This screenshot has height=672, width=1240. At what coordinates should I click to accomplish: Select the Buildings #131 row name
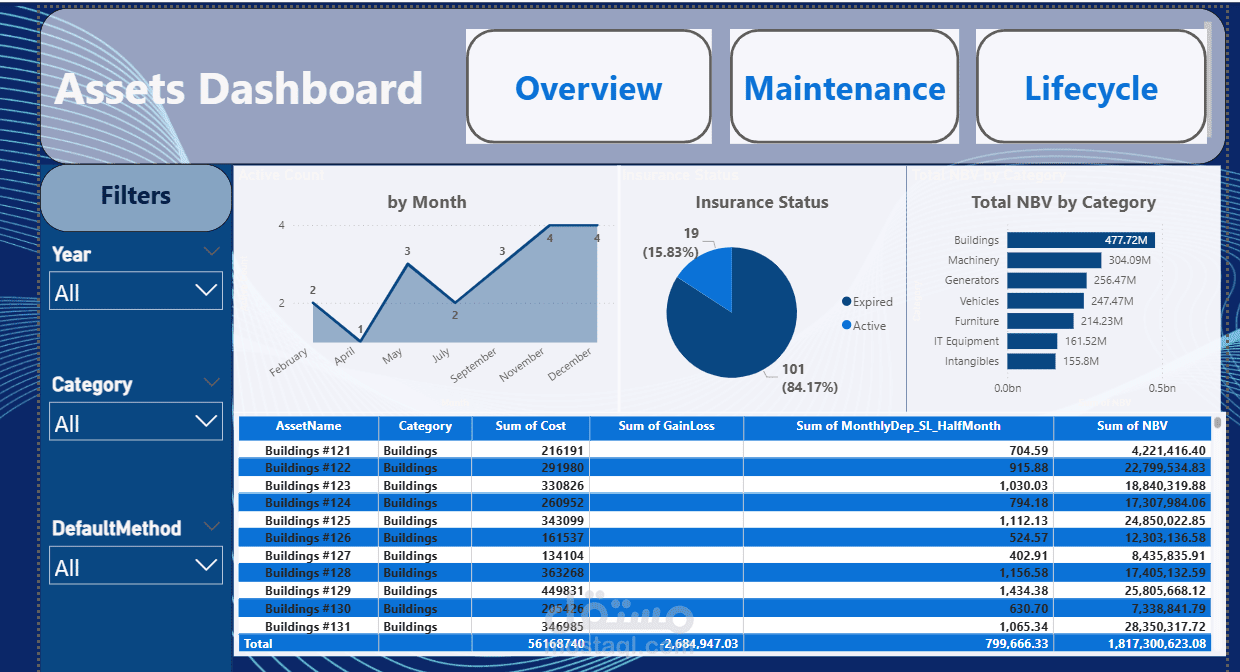coord(308,627)
